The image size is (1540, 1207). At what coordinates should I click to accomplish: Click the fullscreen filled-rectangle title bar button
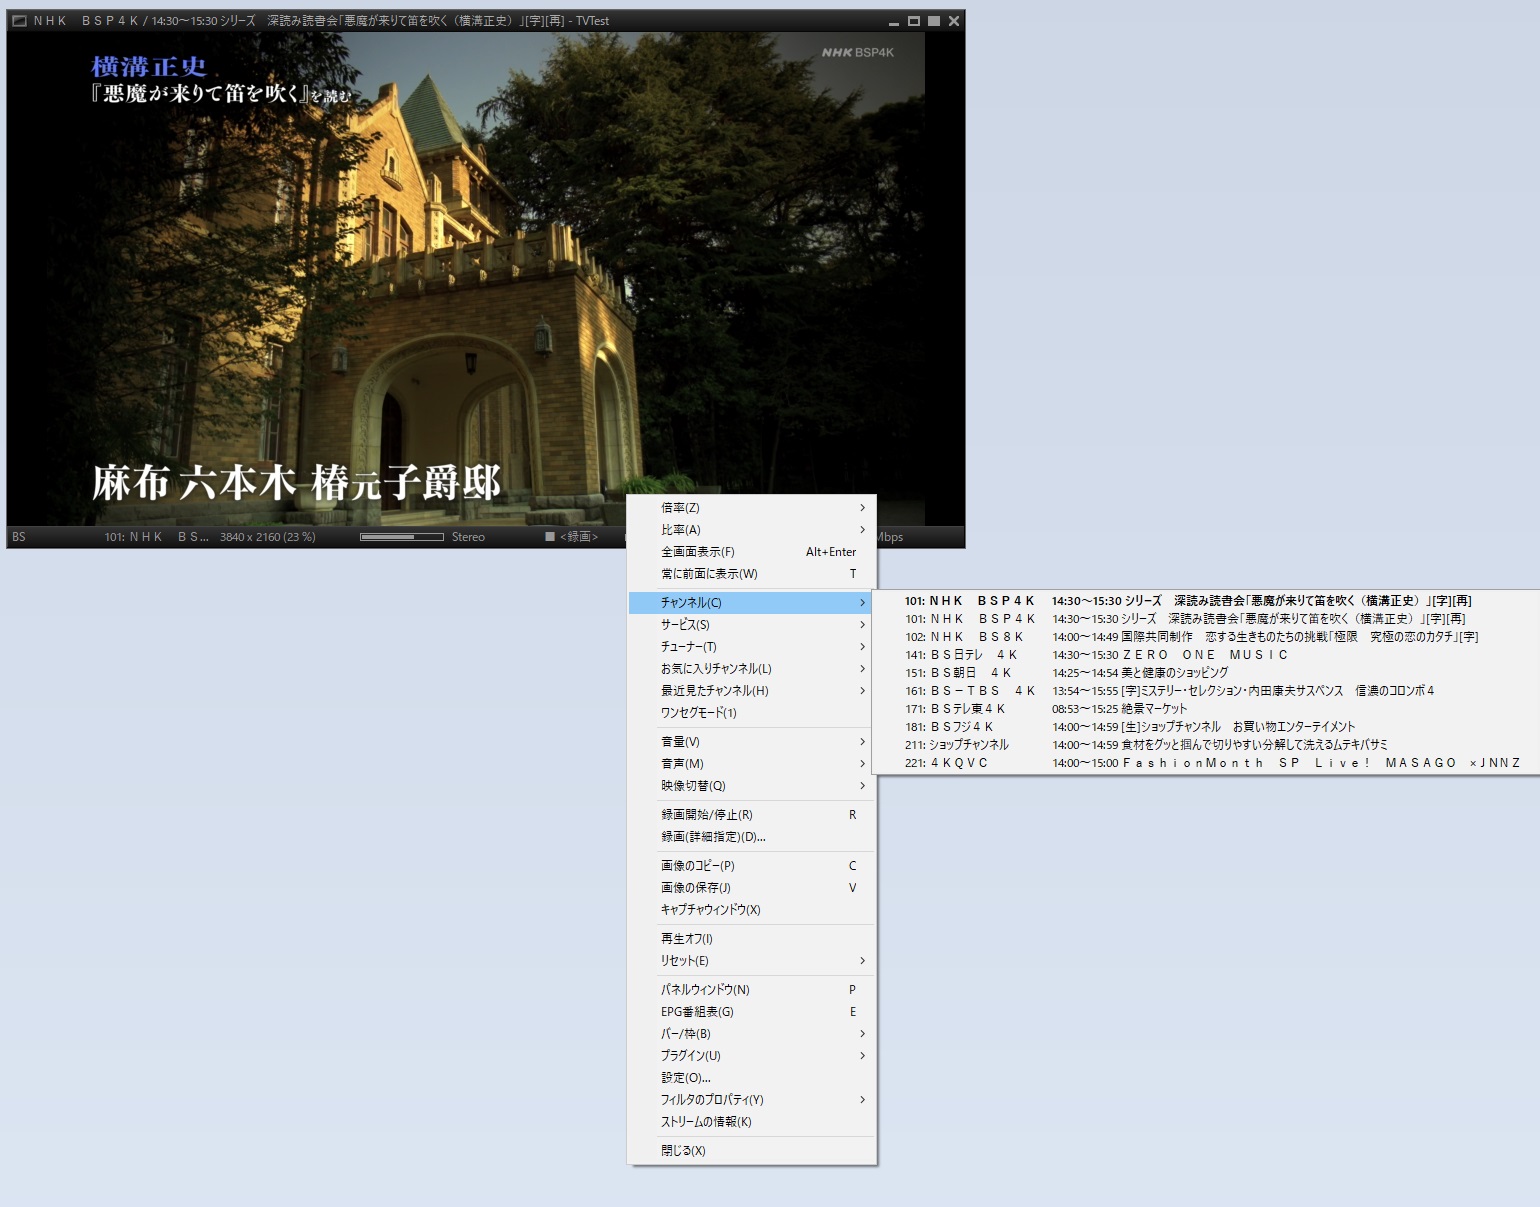click(x=933, y=20)
